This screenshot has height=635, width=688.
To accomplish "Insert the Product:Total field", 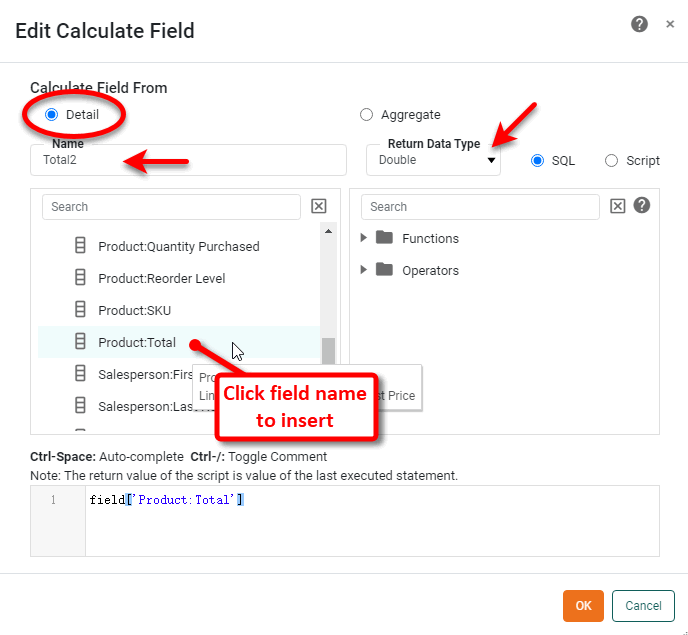I will point(136,342).
